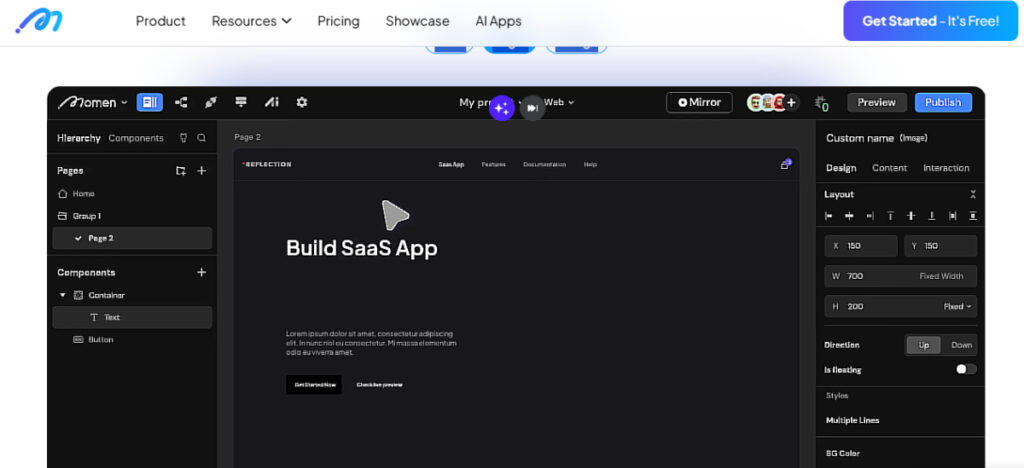
Task: Click the purple AI sparkle button
Action: [502, 108]
